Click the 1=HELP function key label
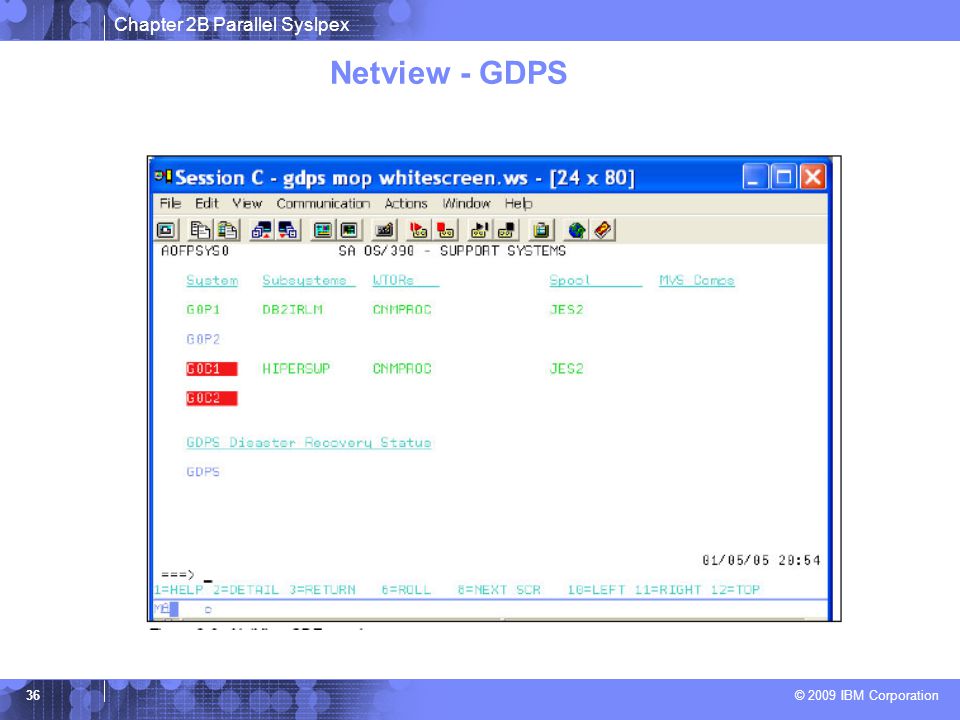This screenshot has height=720, width=960. [178, 590]
